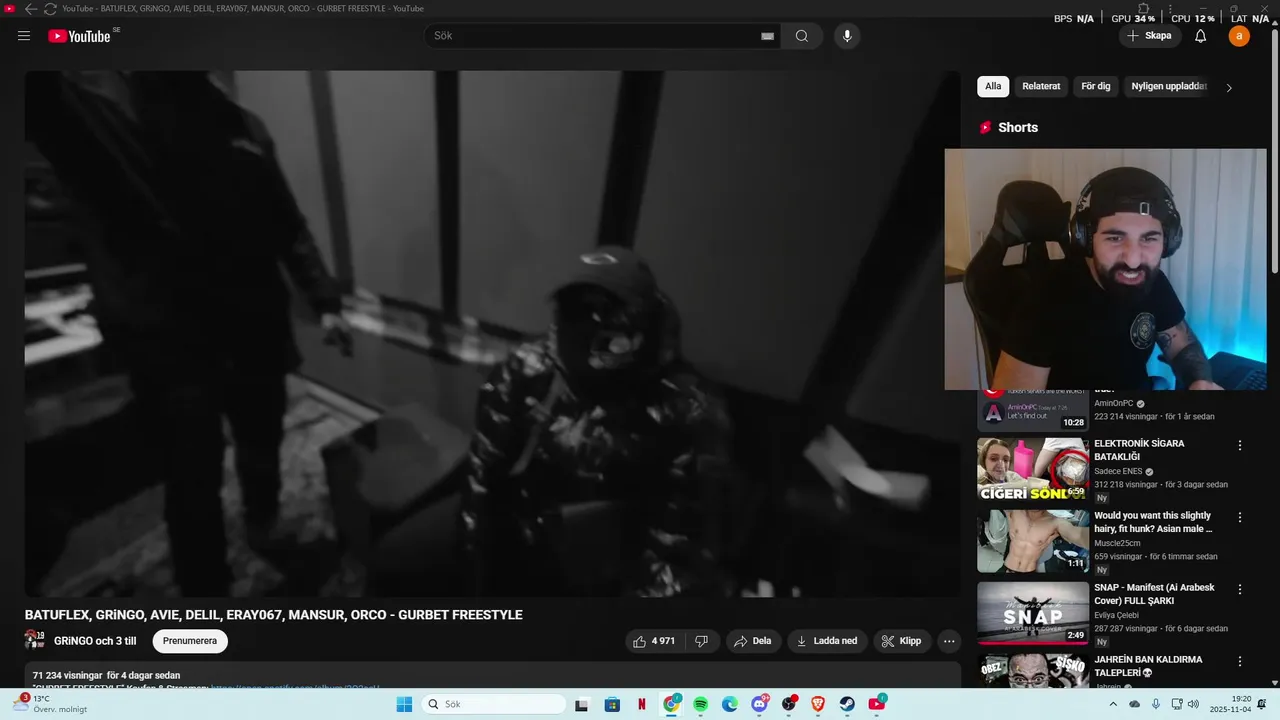This screenshot has height=720, width=1280.
Task: Open Edge browser from the taskbar
Action: click(730, 704)
